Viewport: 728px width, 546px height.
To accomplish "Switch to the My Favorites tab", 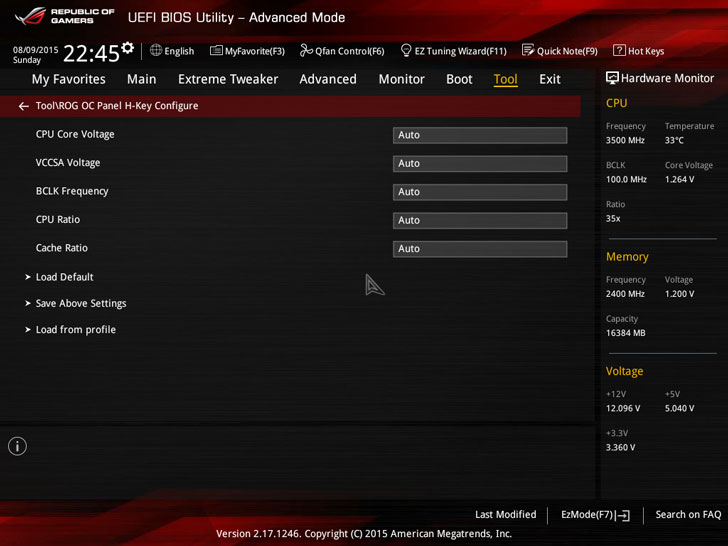I will coord(69,79).
